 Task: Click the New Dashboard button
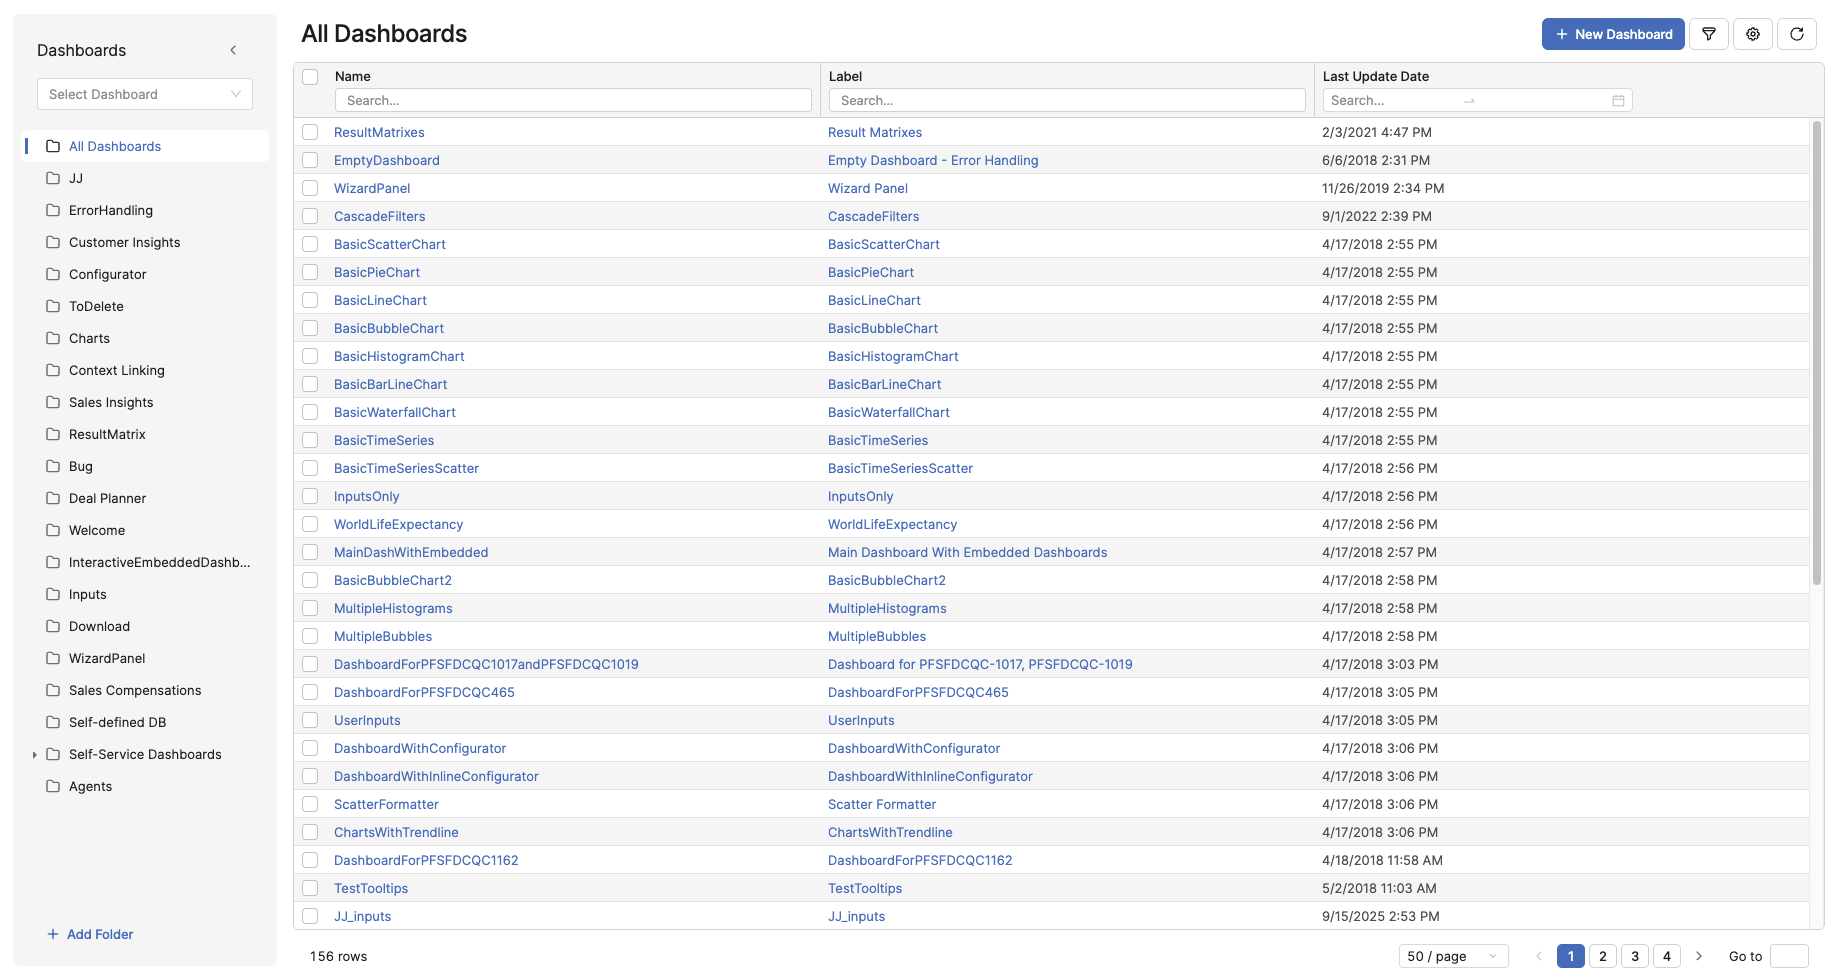pyautogui.click(x=1613, y=34)
